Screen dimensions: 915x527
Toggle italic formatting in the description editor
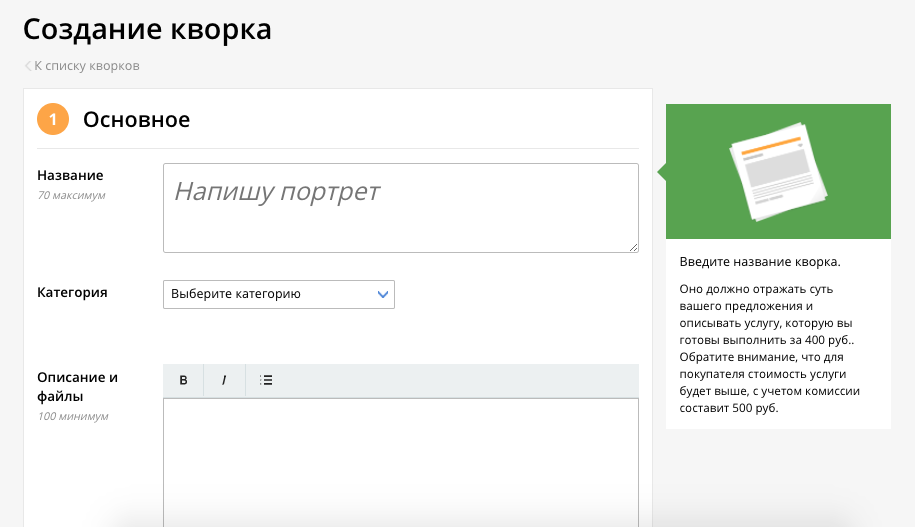pyautogui.click(x=224, y=380)
